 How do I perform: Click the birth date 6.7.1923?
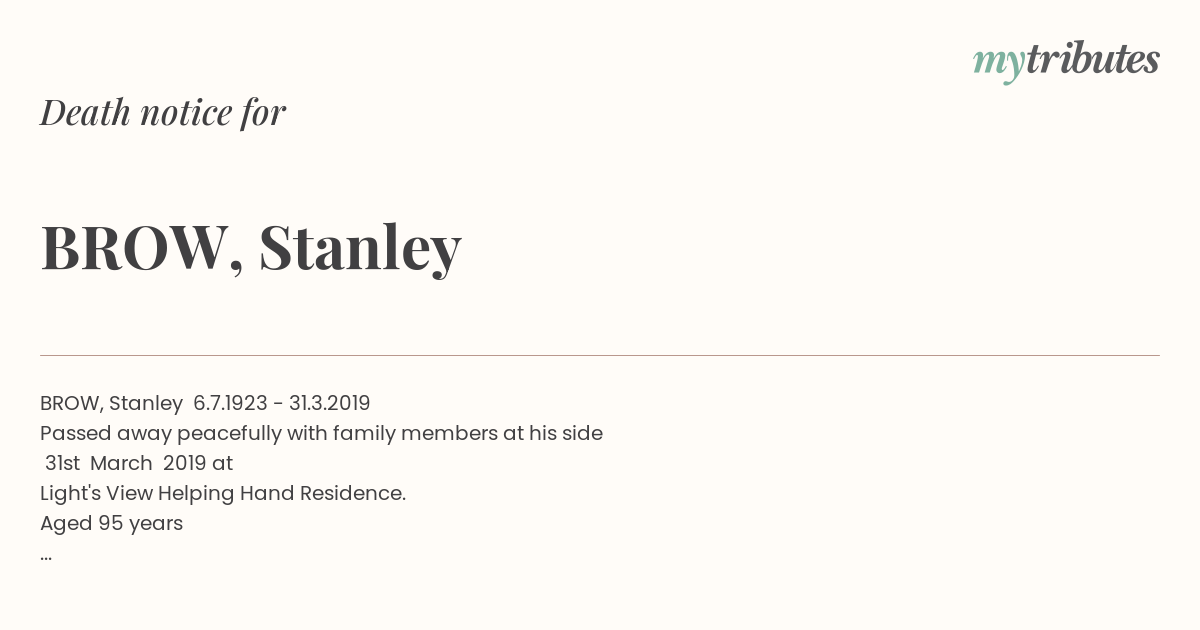click(x=230, y=403)
